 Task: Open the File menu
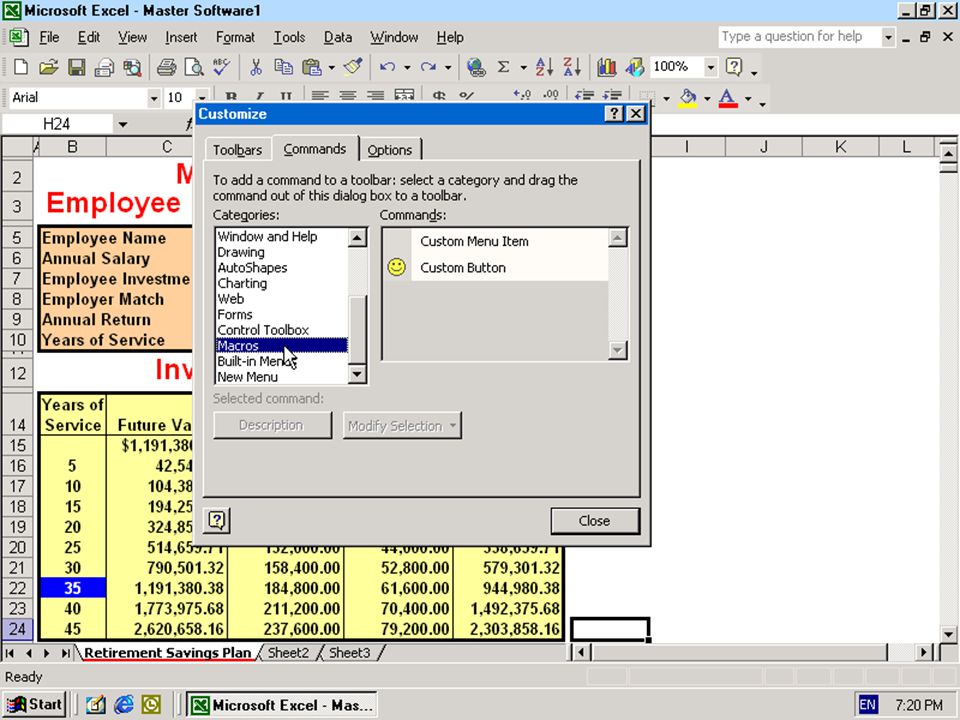(x=49, y=37)
